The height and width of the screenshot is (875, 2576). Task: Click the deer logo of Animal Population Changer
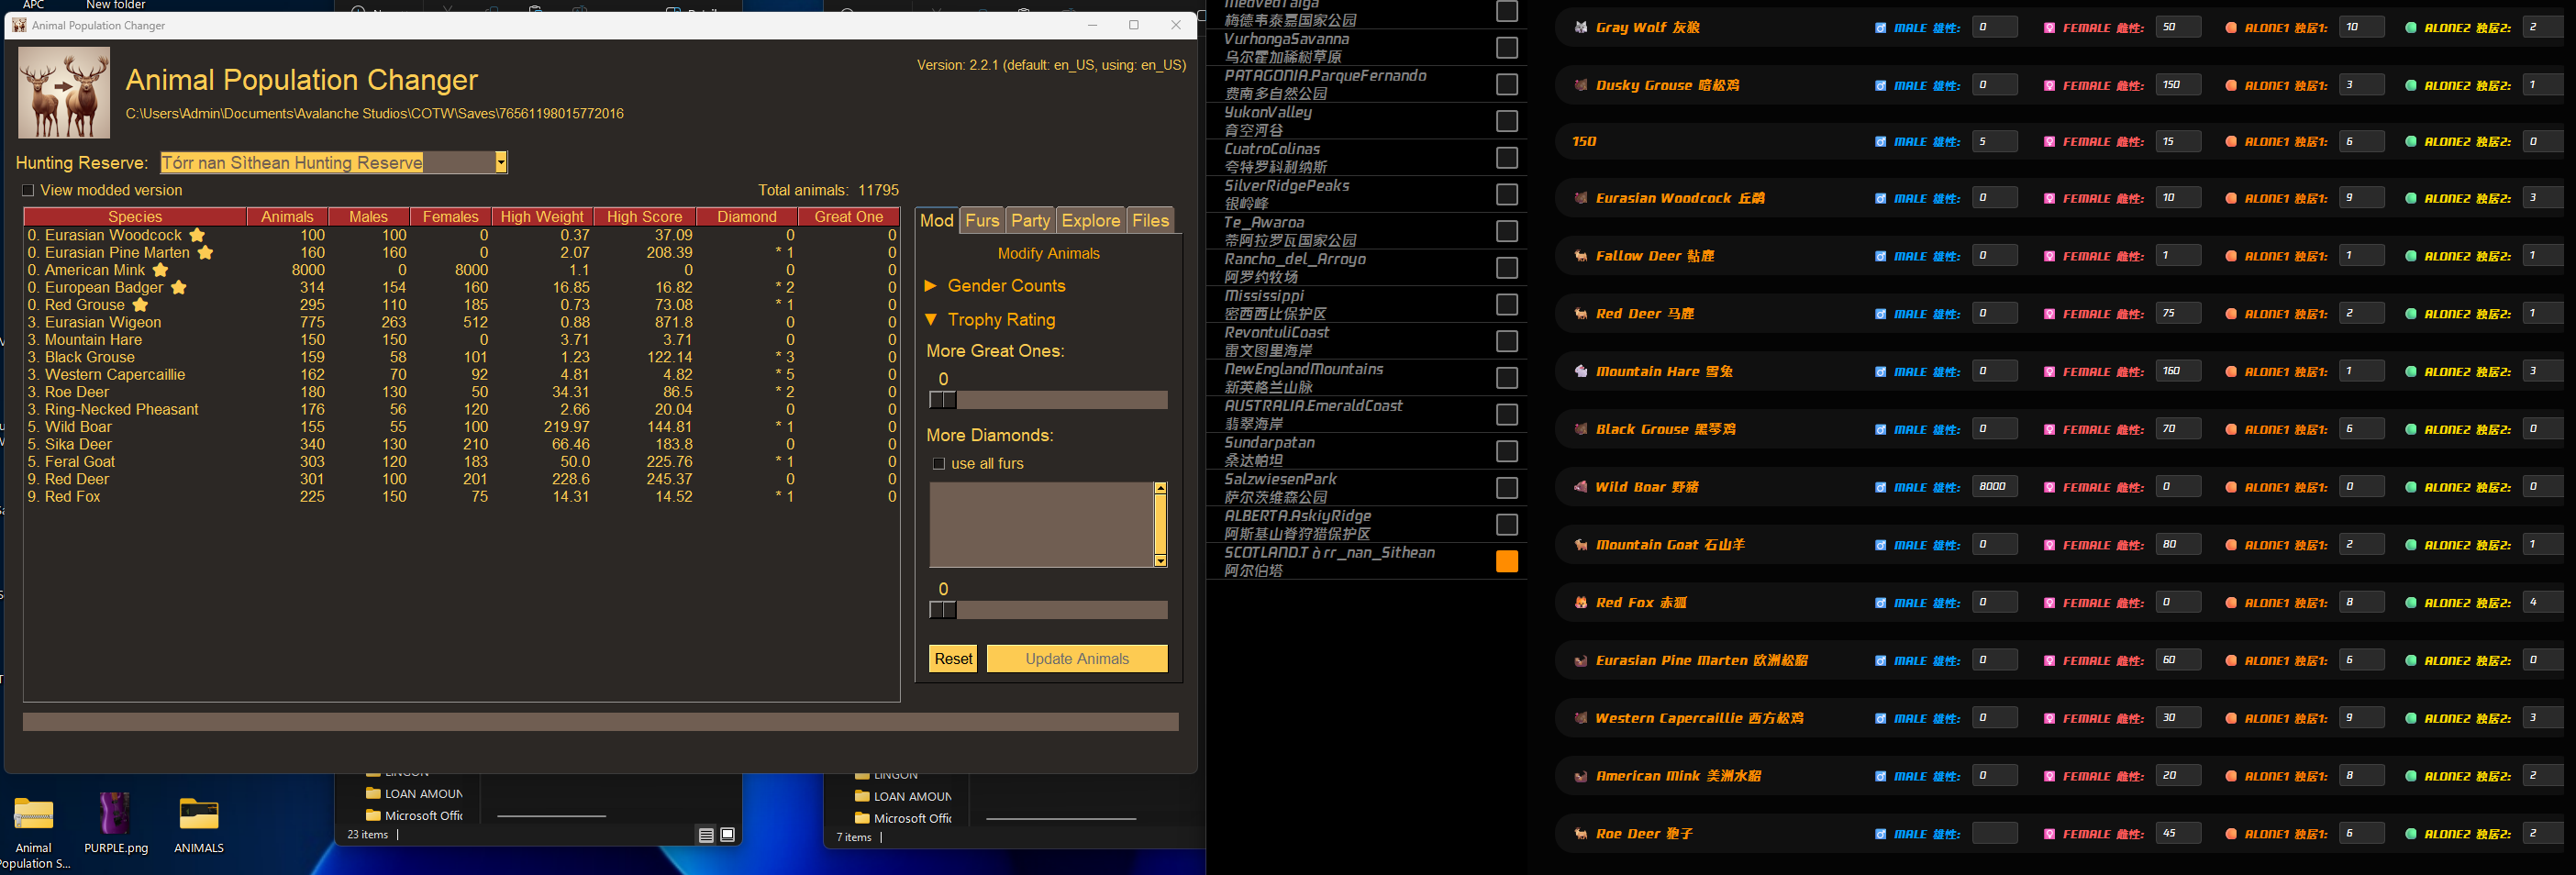64,92
